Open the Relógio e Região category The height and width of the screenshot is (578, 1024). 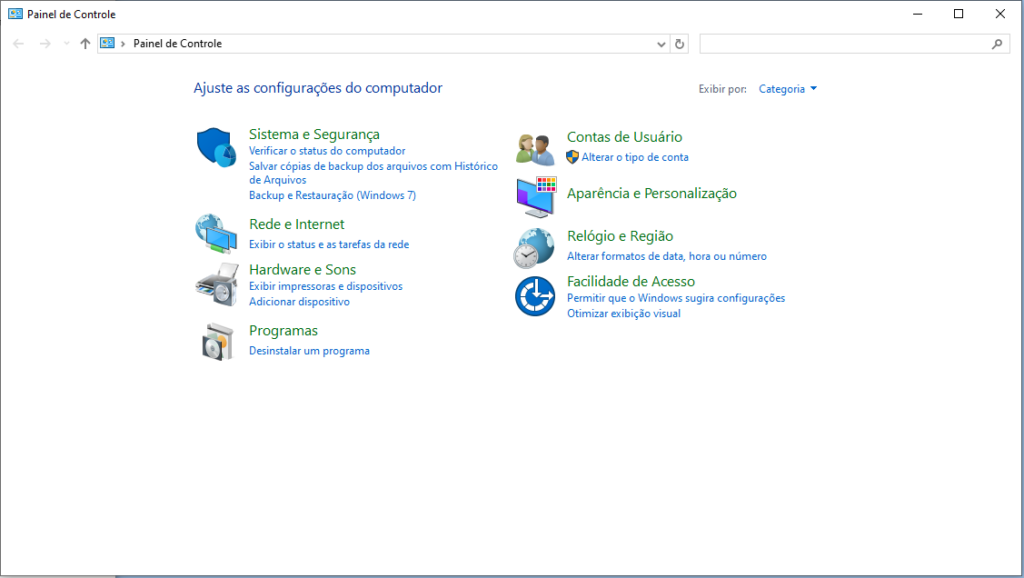pos(620,236)
